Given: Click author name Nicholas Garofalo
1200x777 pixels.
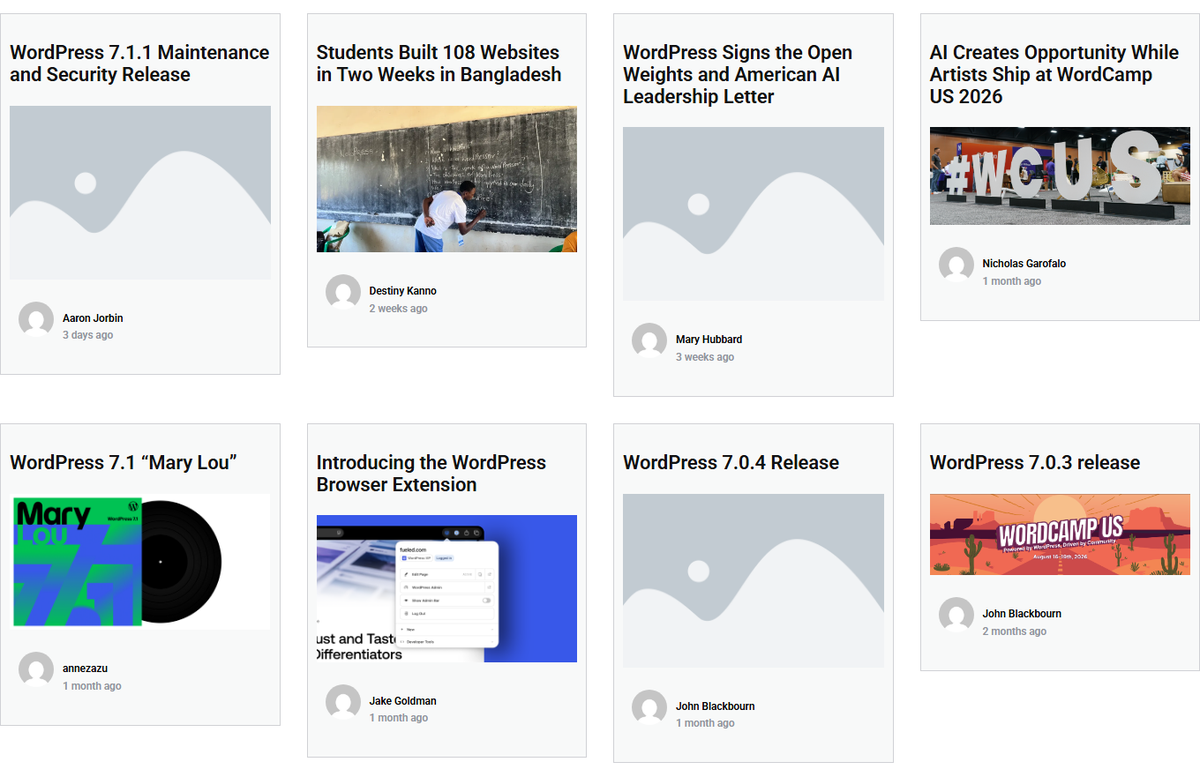Looking at the screenshot, I should (x=1024, y=264).
